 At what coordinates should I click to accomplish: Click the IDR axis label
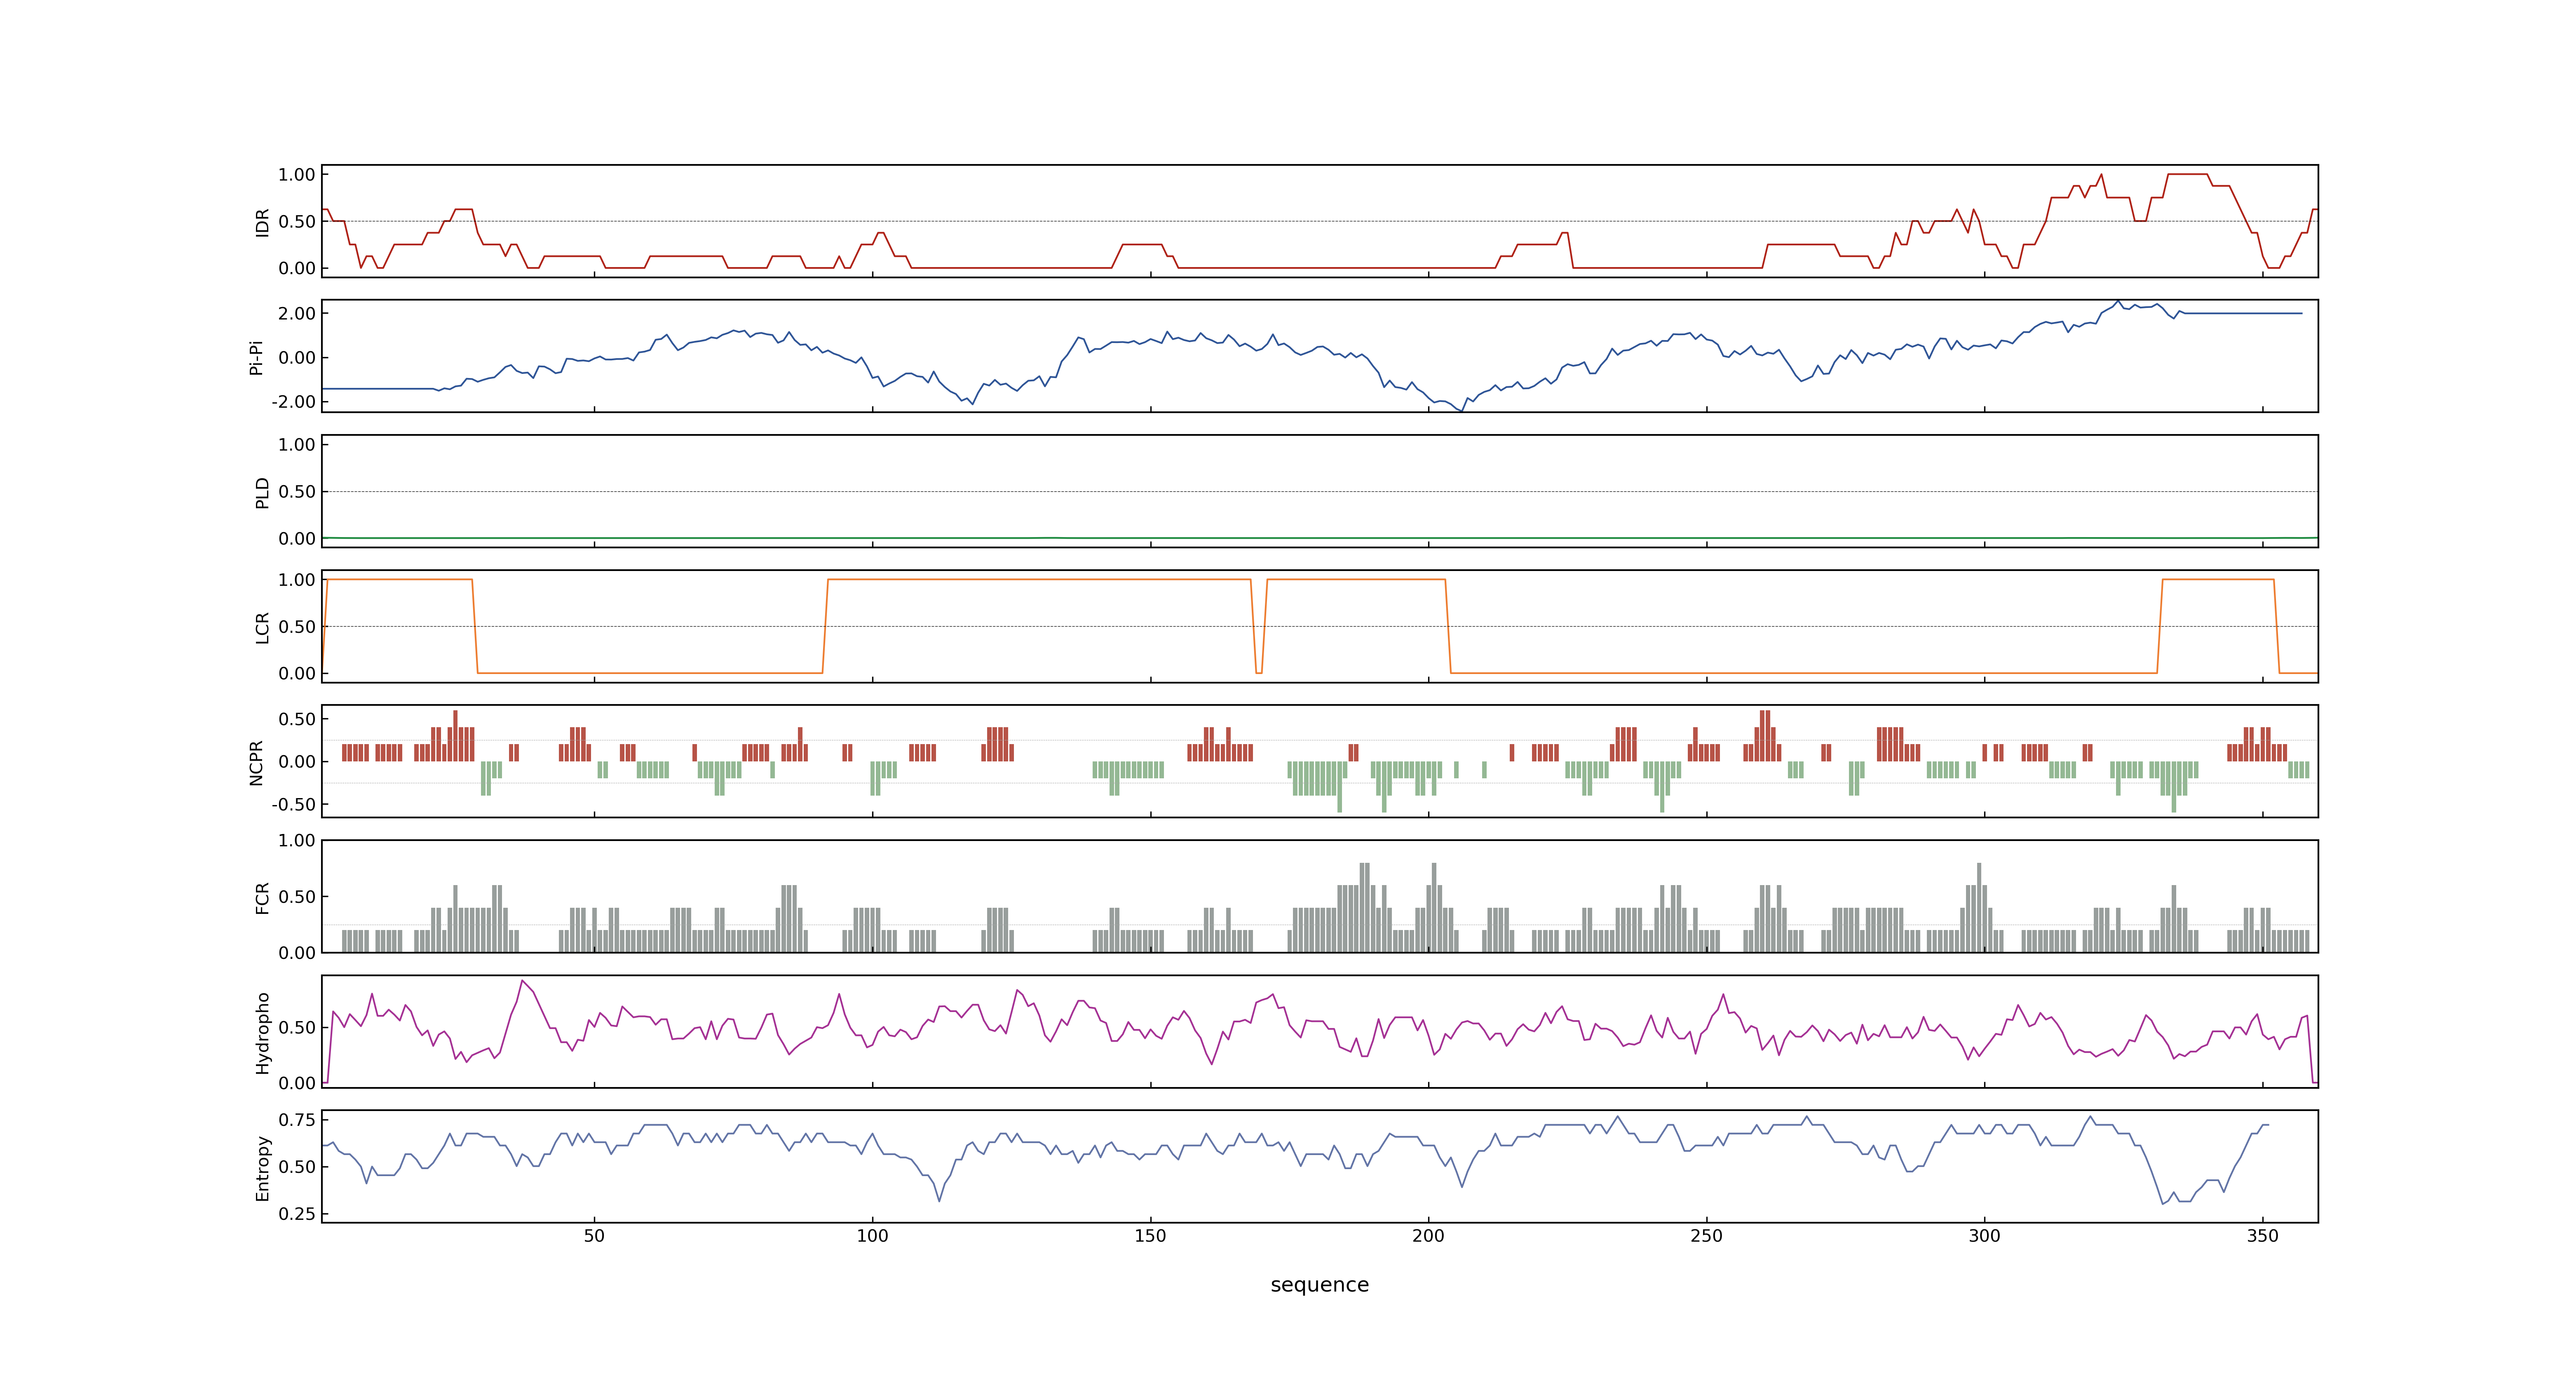pyautogui.click(x=262, y=222)
